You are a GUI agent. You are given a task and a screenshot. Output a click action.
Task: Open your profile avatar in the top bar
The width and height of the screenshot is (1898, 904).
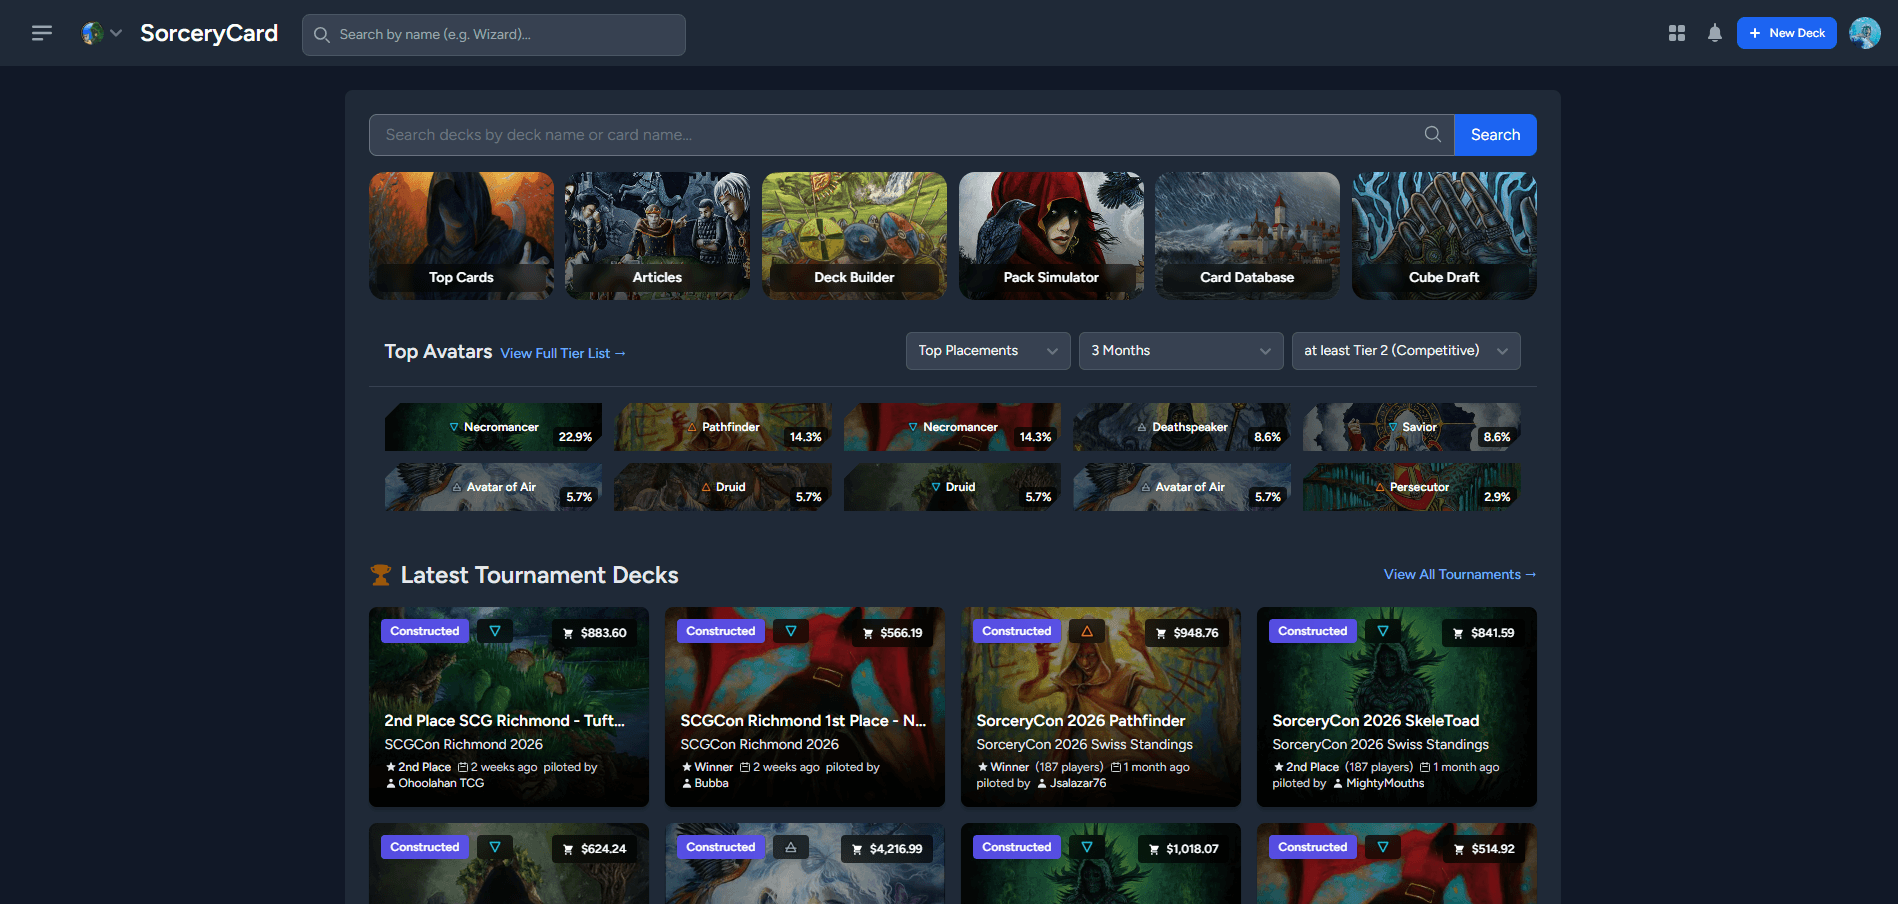(x=1865, y=32)
